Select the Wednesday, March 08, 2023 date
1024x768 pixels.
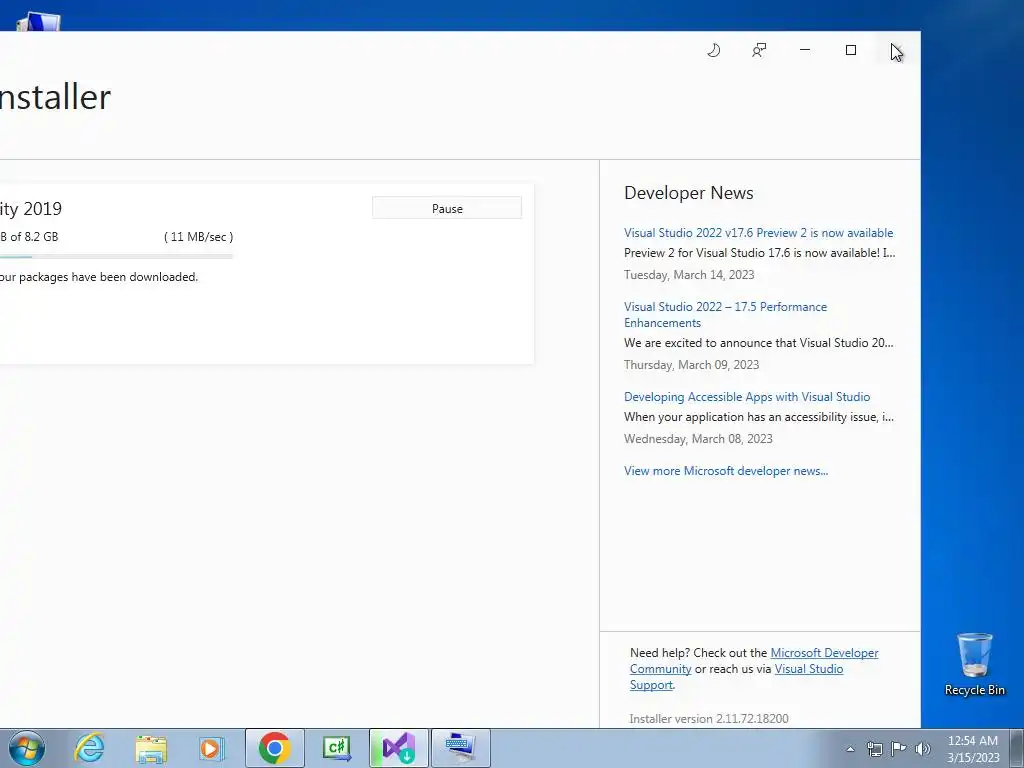pos(698,439)
